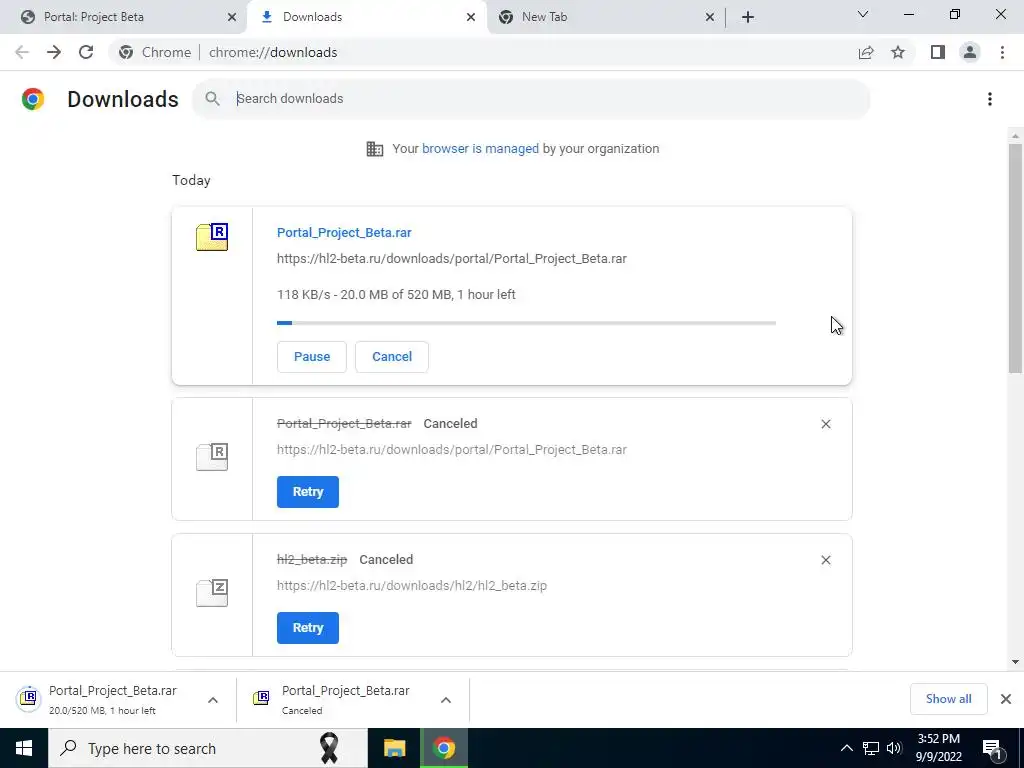
Task: Open the Portal_Project_Beta.rar file name link
Action: click(x=344, y=232)
